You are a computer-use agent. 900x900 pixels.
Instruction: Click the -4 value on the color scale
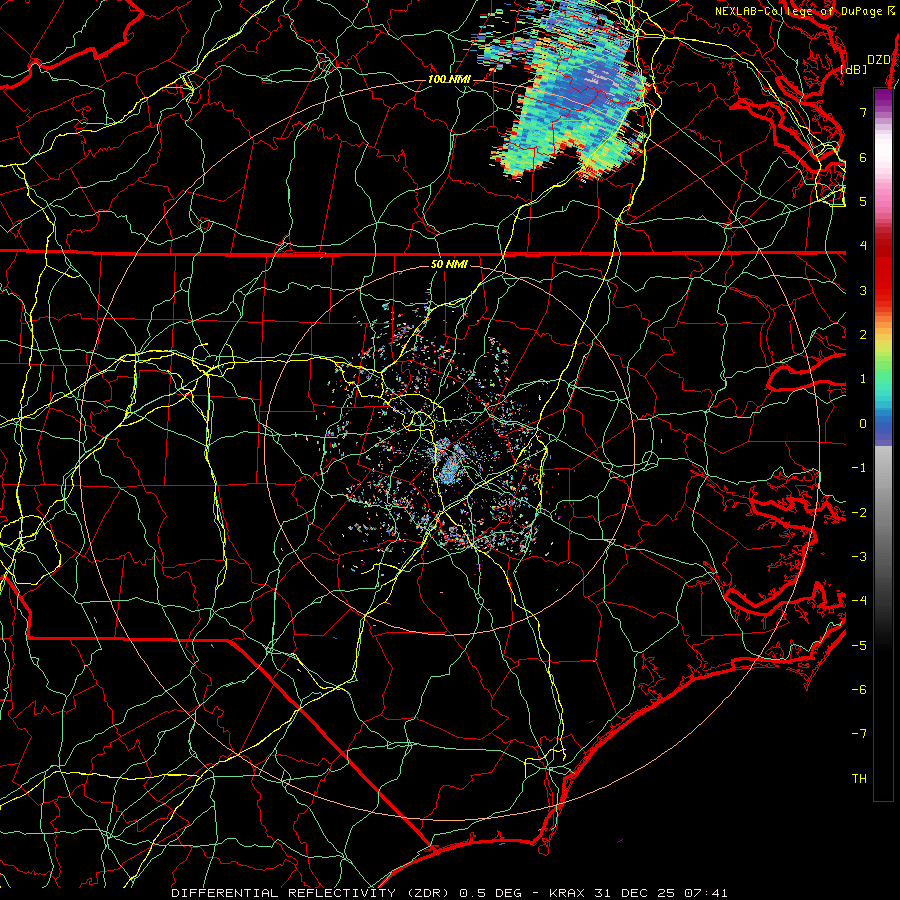pos(859,601)
